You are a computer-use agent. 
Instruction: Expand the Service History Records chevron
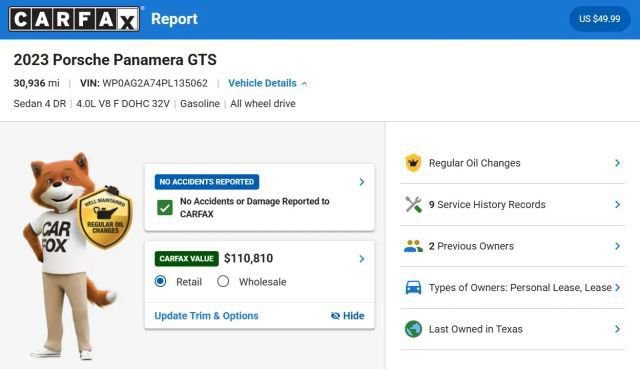(x=618, y=205)
